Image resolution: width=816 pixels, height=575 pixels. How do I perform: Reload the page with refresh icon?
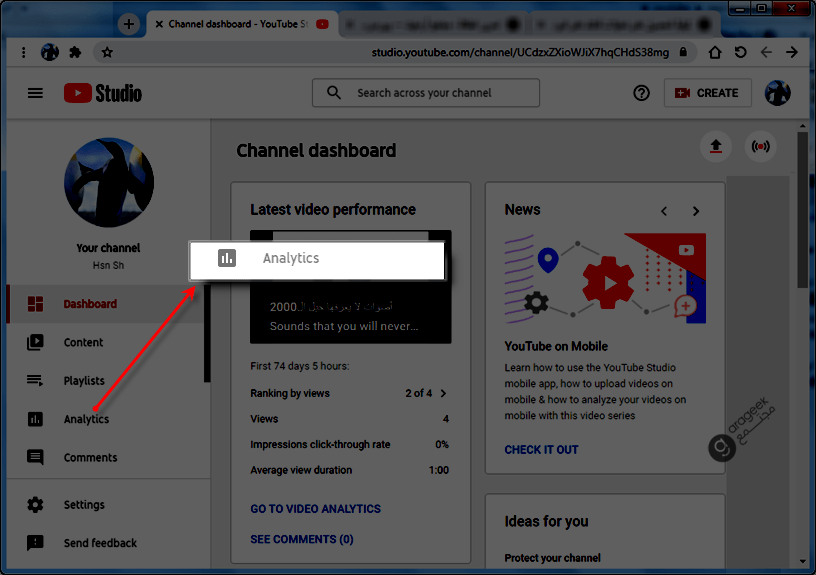point(741,52)
